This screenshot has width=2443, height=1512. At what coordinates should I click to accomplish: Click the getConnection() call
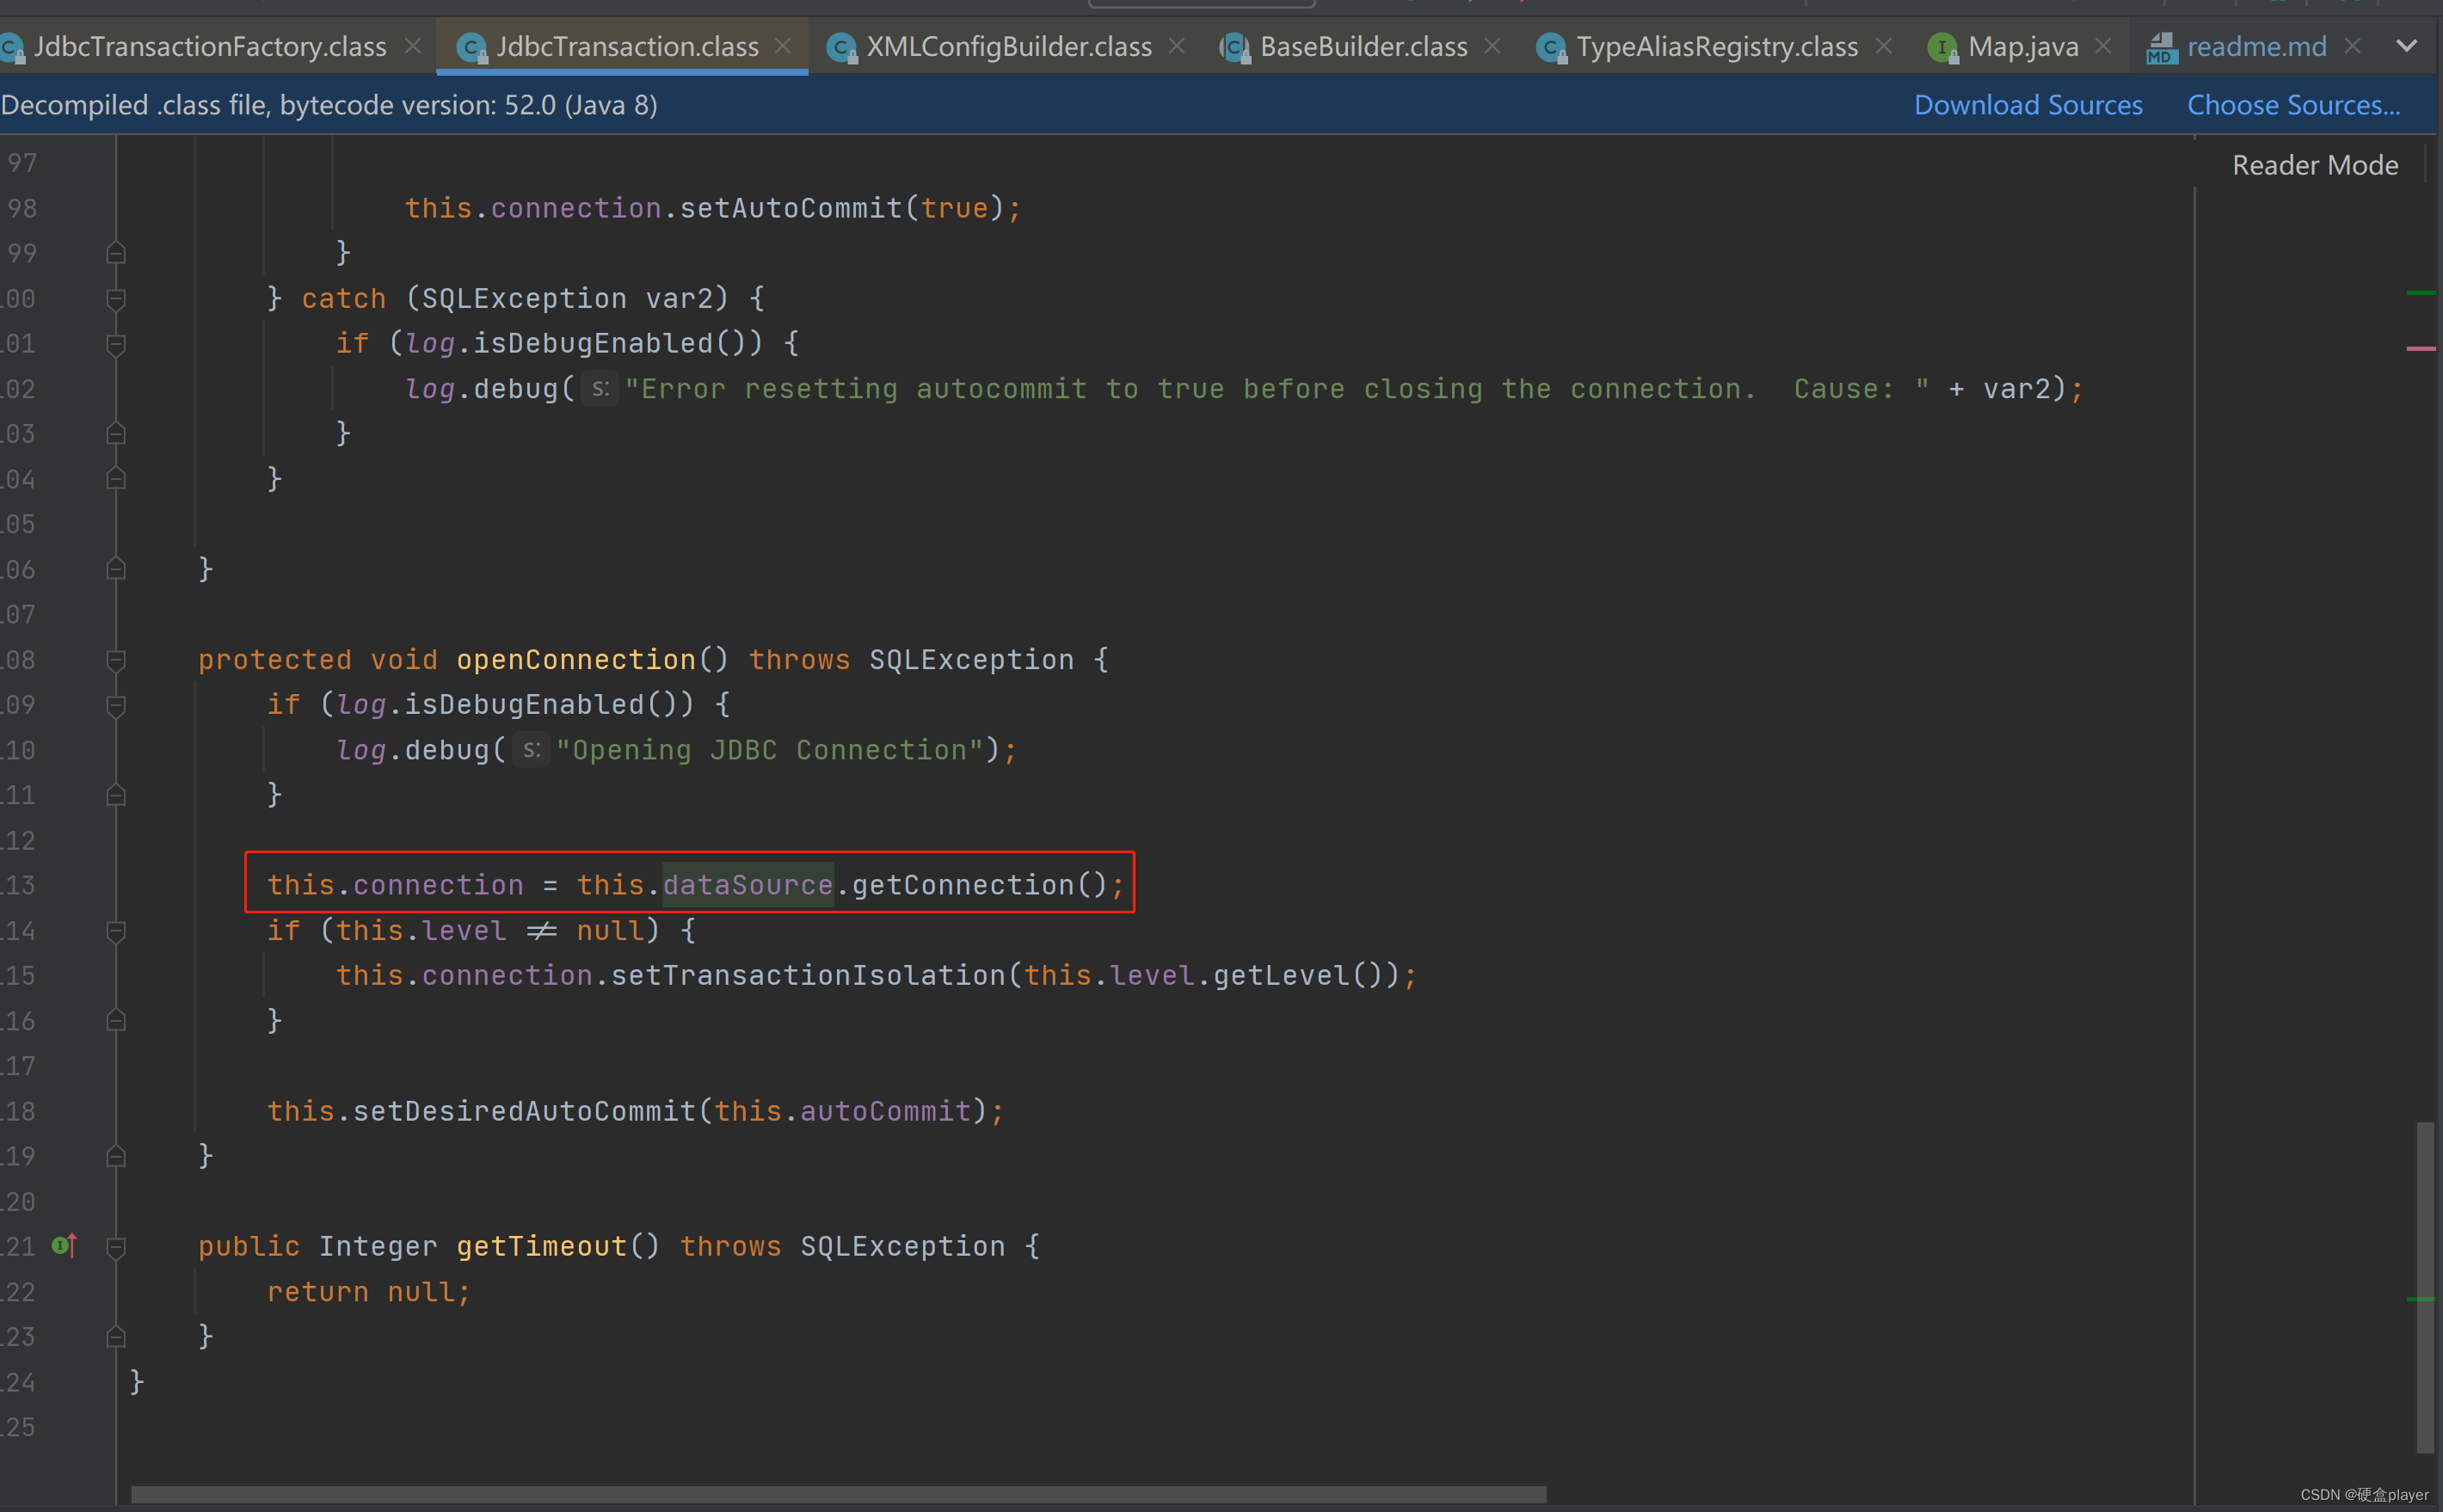pos(979,885)
